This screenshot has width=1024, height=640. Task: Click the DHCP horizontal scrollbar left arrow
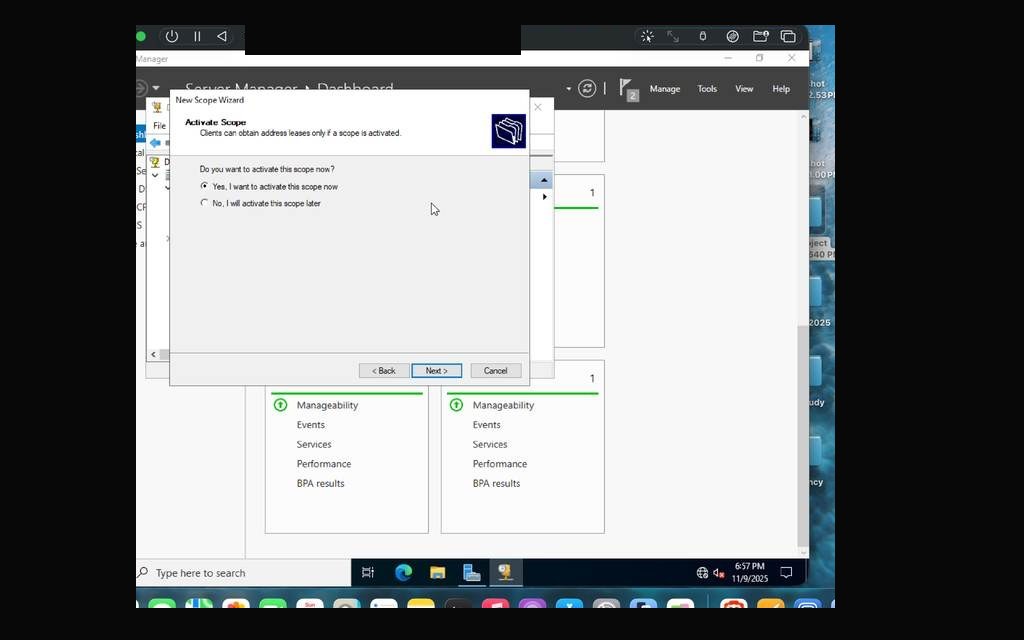pyautogui.click(x=153, y=355)
